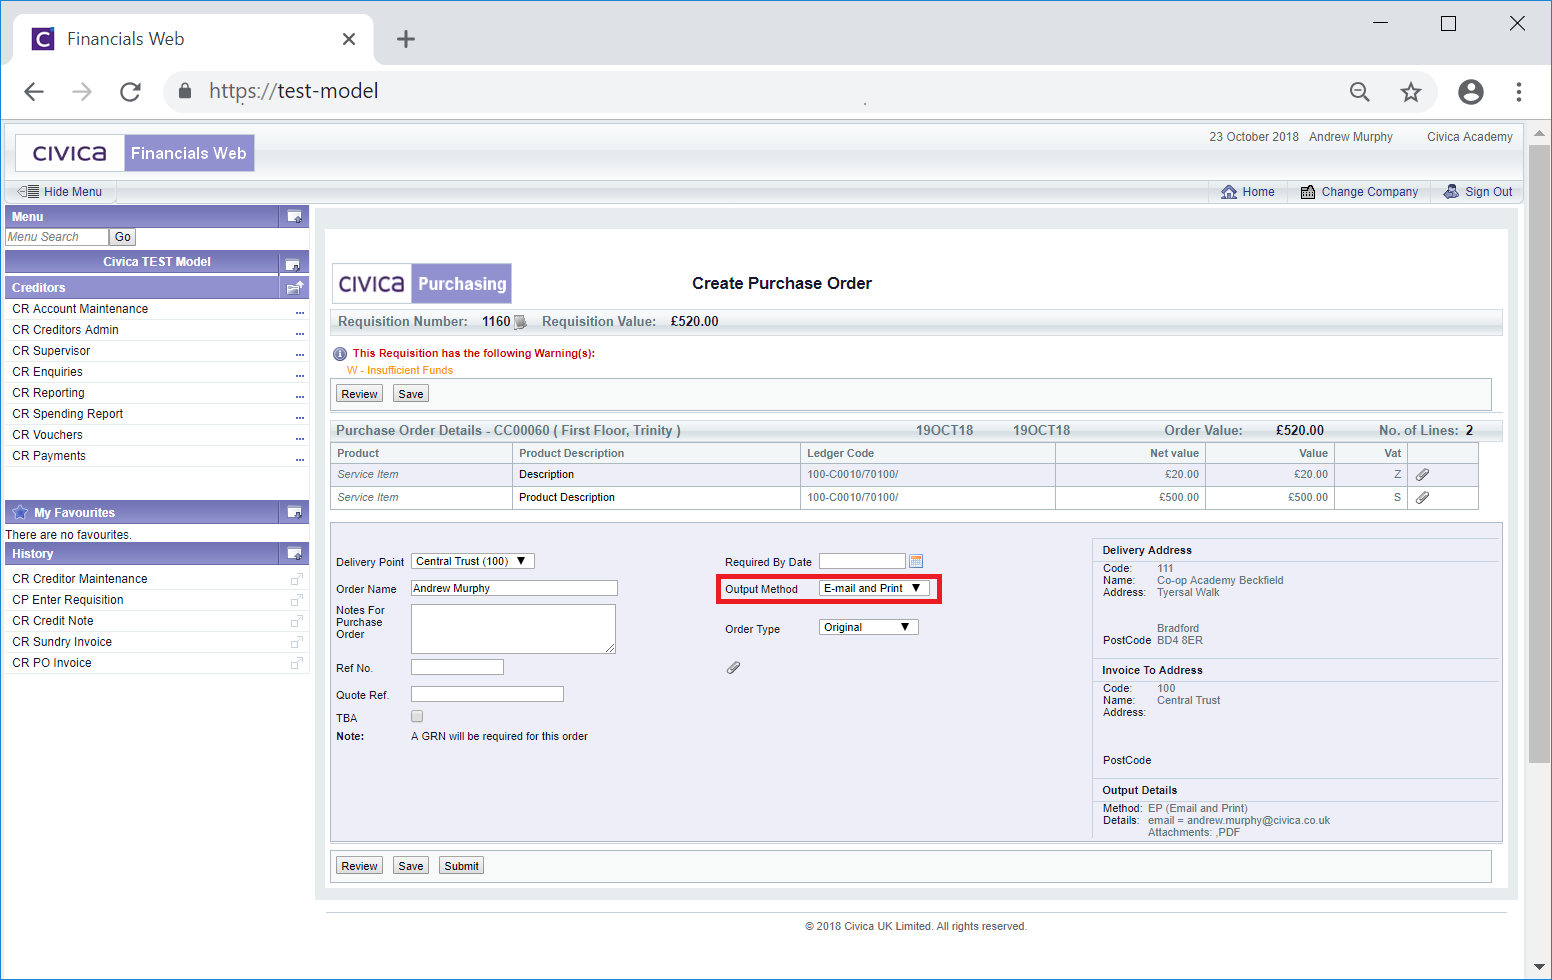Open CR Spending Report menu item
This screenshot has width=1552, height=980.
68,414
